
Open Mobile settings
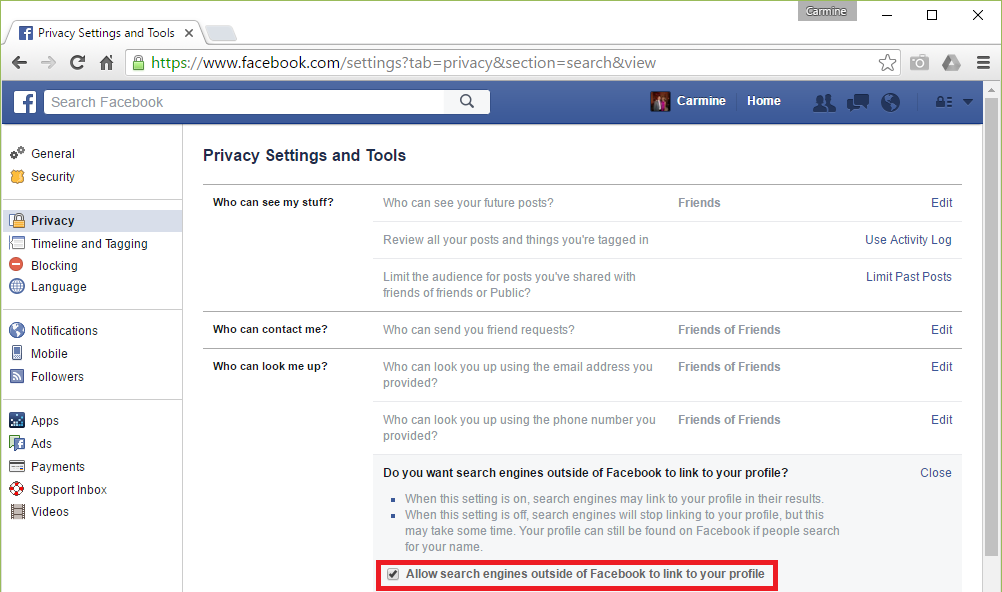[49, 354]
